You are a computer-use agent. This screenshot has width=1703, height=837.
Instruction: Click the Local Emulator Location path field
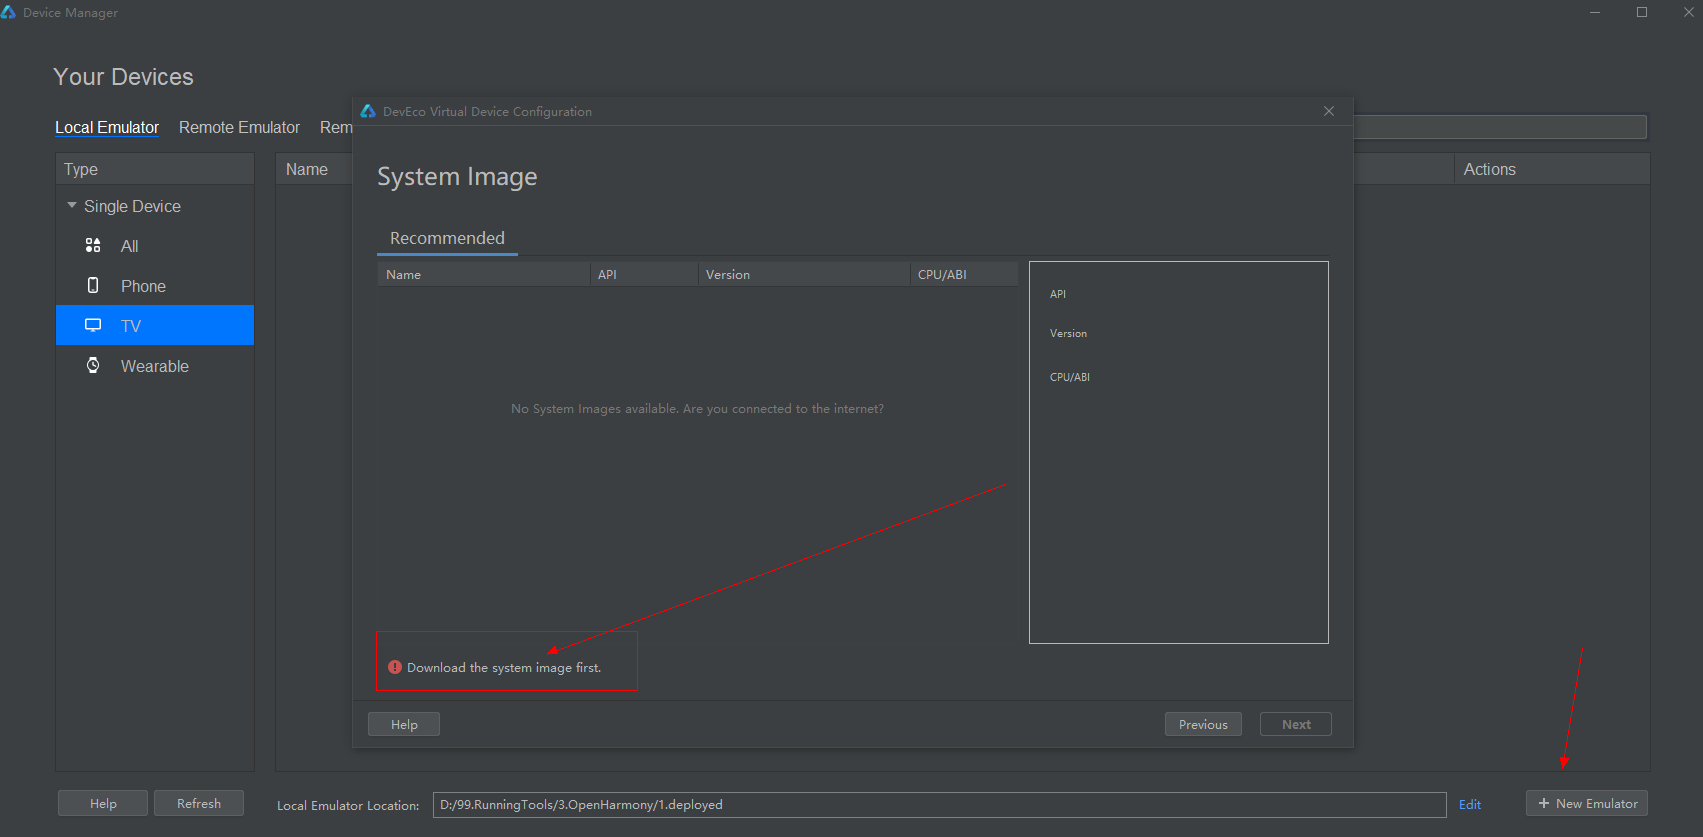[x=939, y=804]
